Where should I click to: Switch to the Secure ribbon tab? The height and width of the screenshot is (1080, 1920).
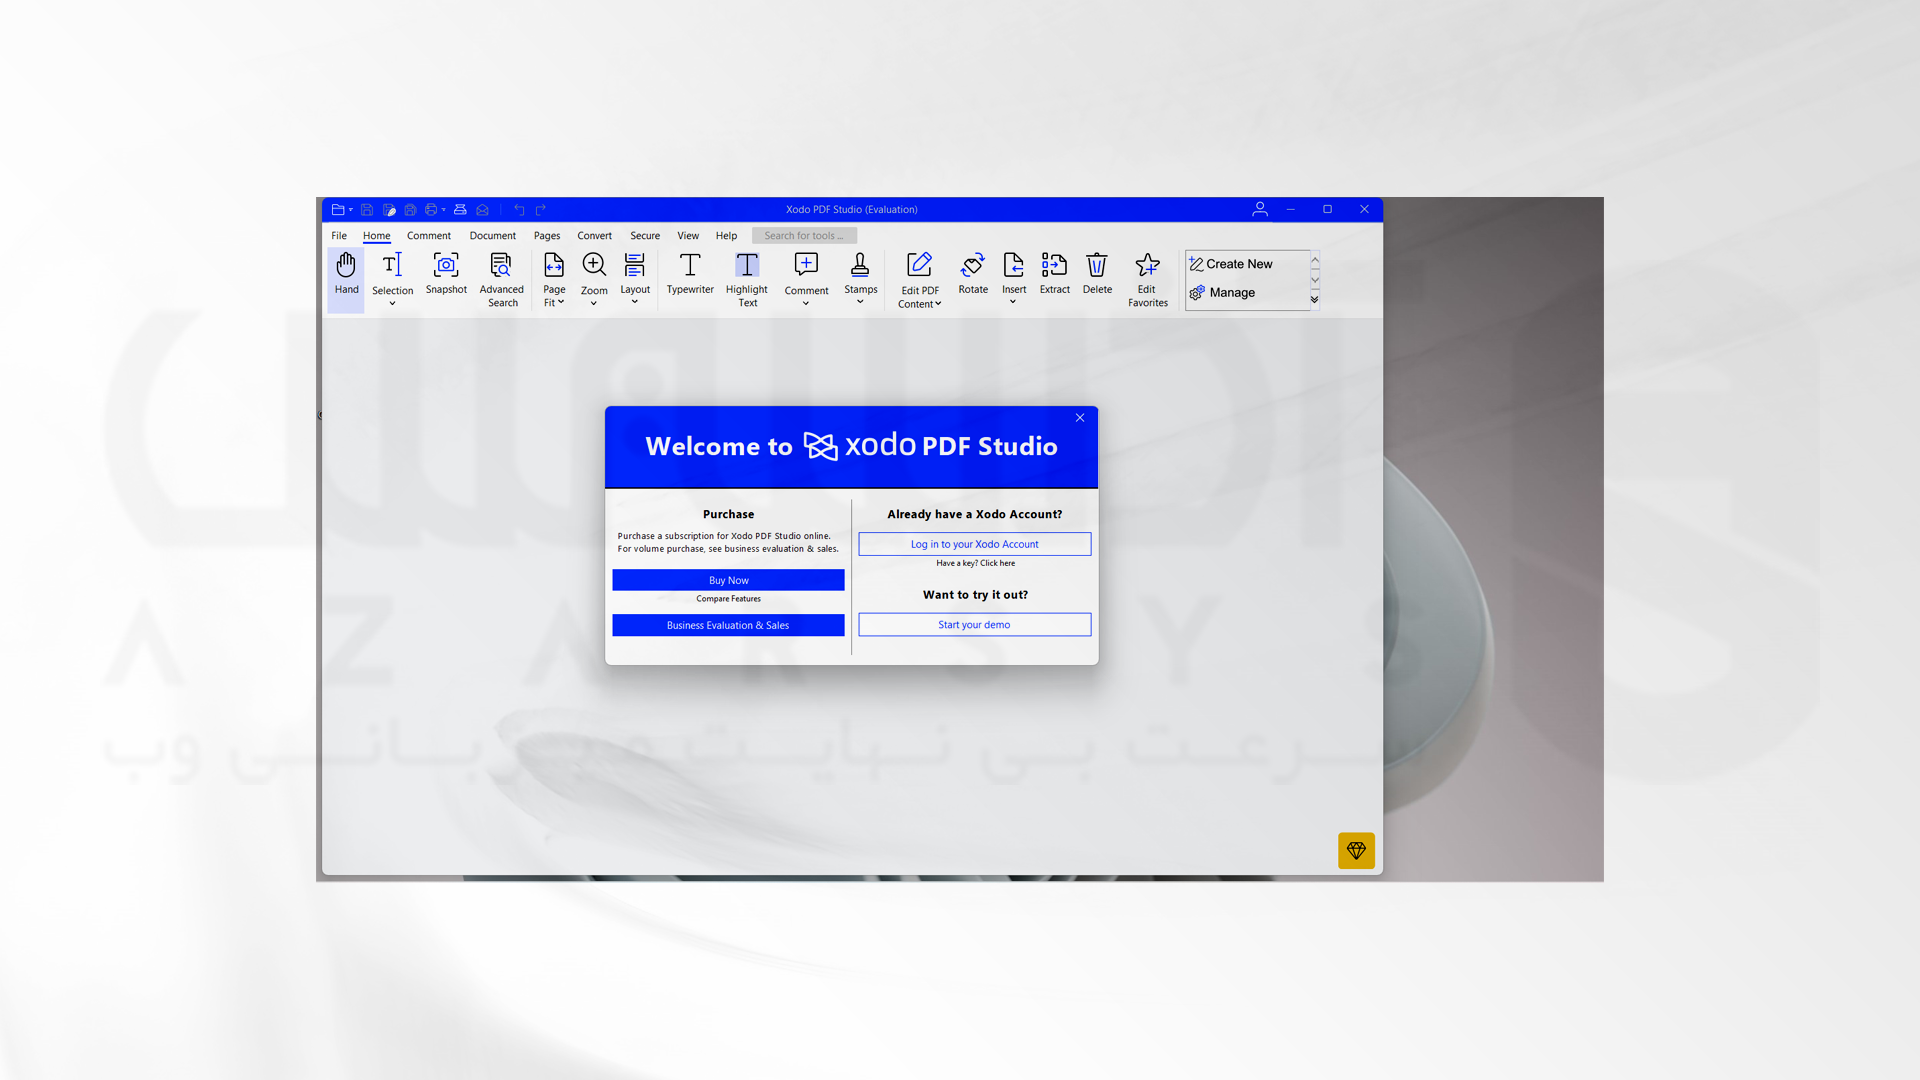click(645, 236)
